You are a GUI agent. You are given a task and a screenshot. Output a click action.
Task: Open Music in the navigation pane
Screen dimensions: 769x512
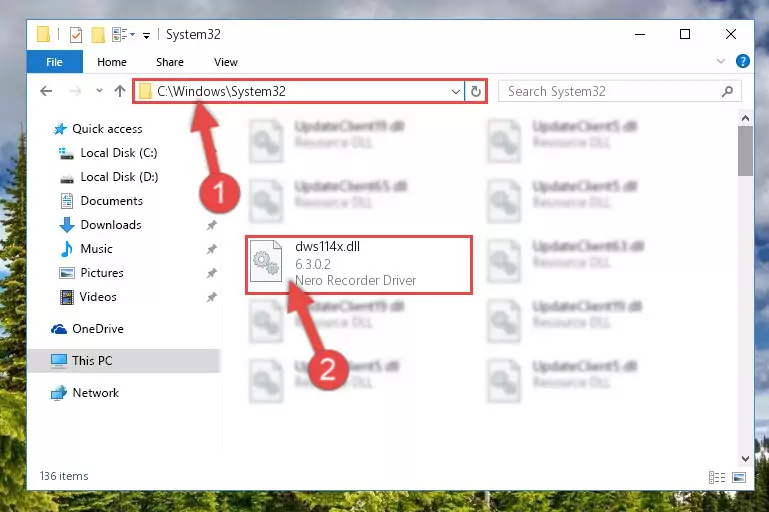pos(96,249)
